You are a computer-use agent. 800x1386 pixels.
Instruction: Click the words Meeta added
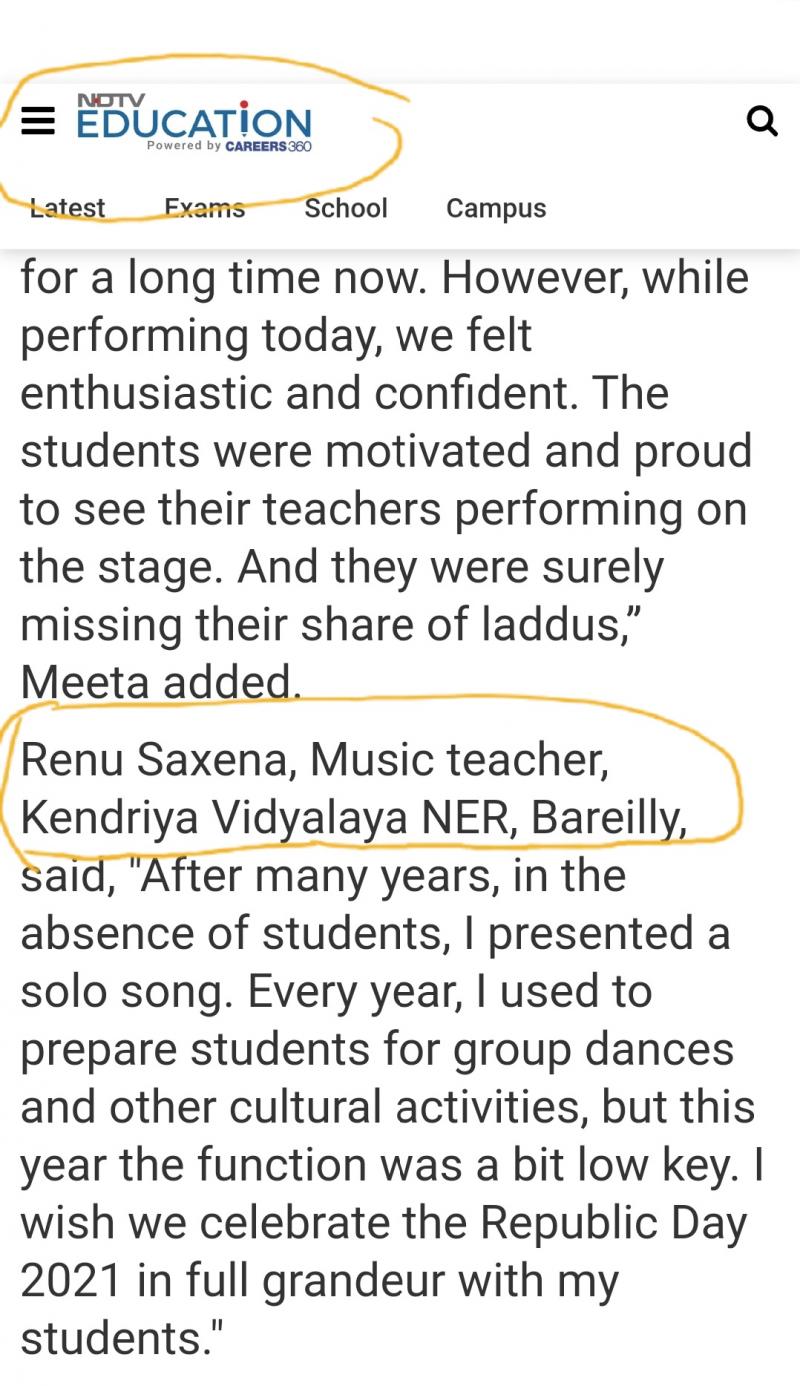click(x=160, y=684)
